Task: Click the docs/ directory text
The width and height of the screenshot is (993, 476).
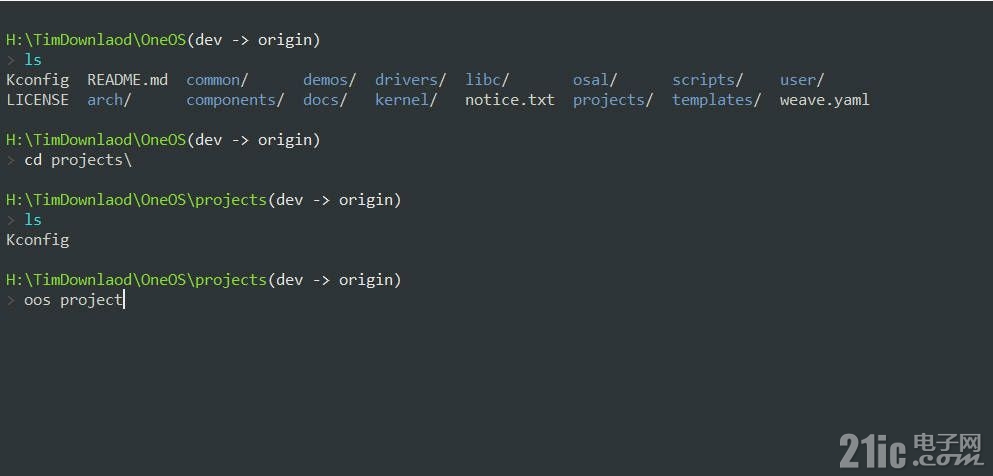Action: (x=326, y=100)
